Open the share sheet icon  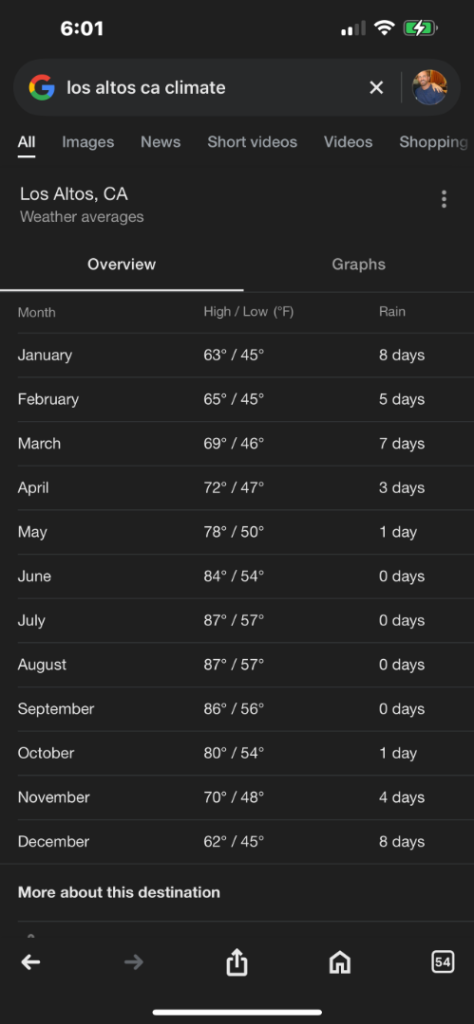pos(237,962)
